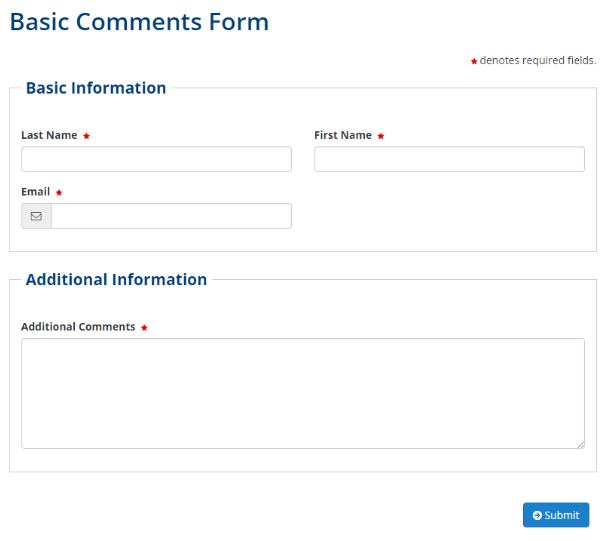Click the Additional Comments label
607x541 pixels.
(x=78, y=327)
